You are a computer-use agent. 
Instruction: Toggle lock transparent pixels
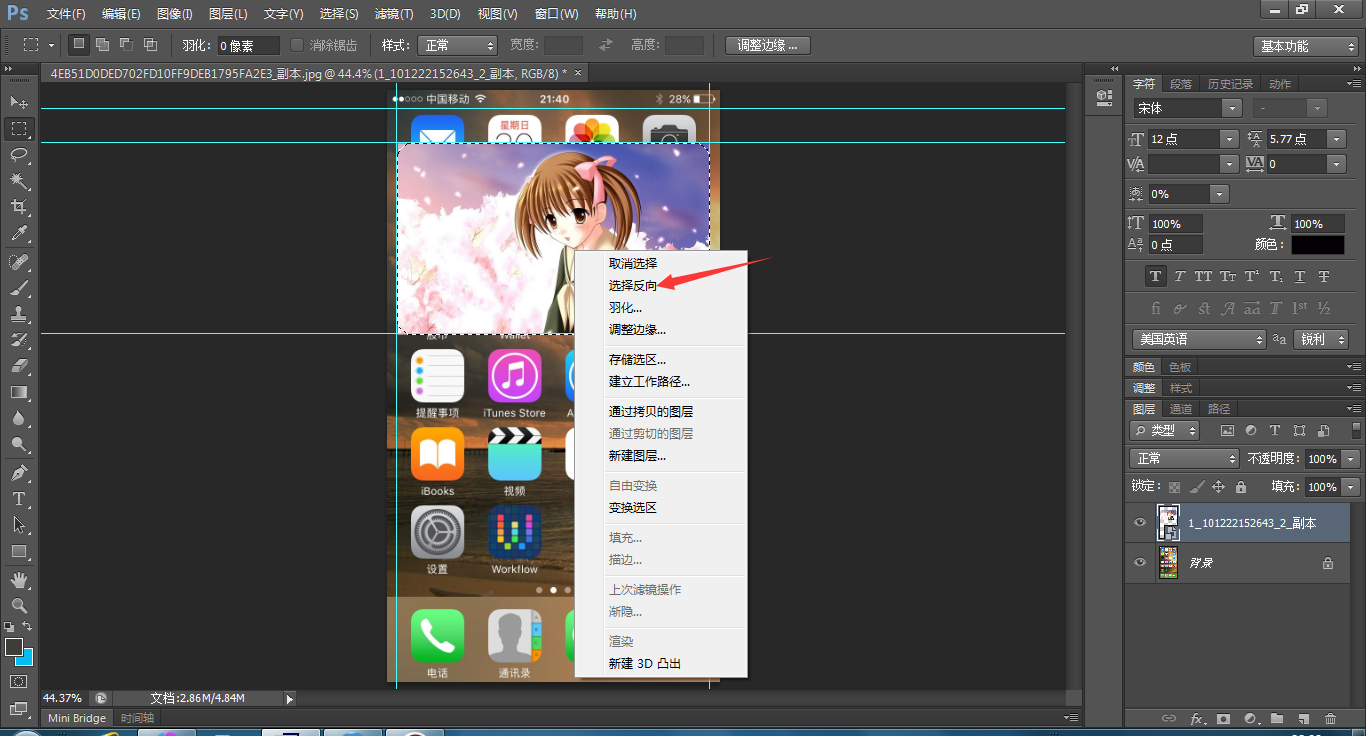(1174, 487)
